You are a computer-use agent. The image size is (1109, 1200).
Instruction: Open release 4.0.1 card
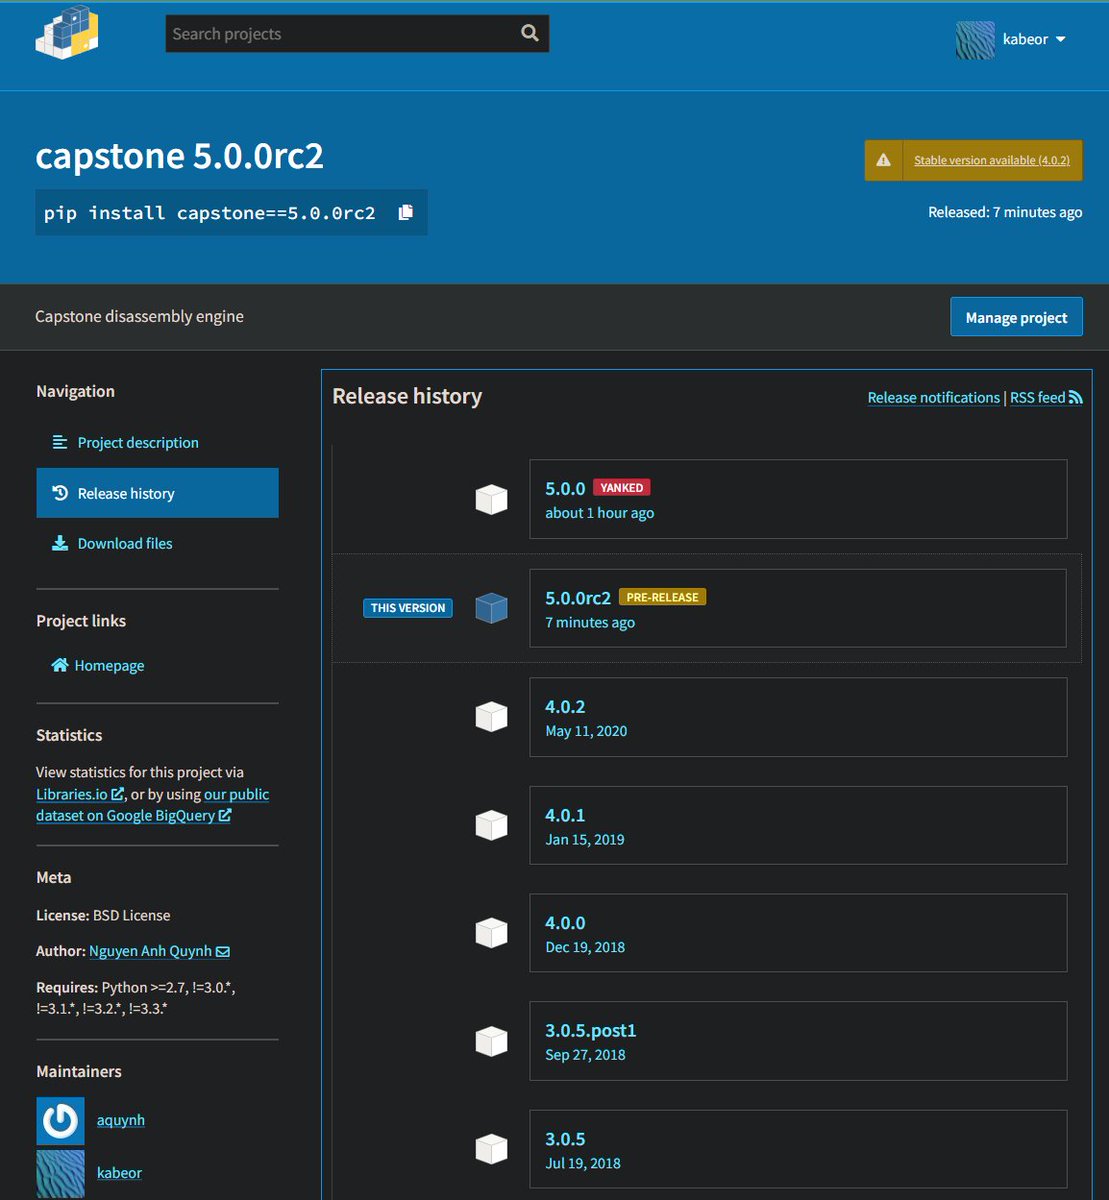[x=798, y=825]
